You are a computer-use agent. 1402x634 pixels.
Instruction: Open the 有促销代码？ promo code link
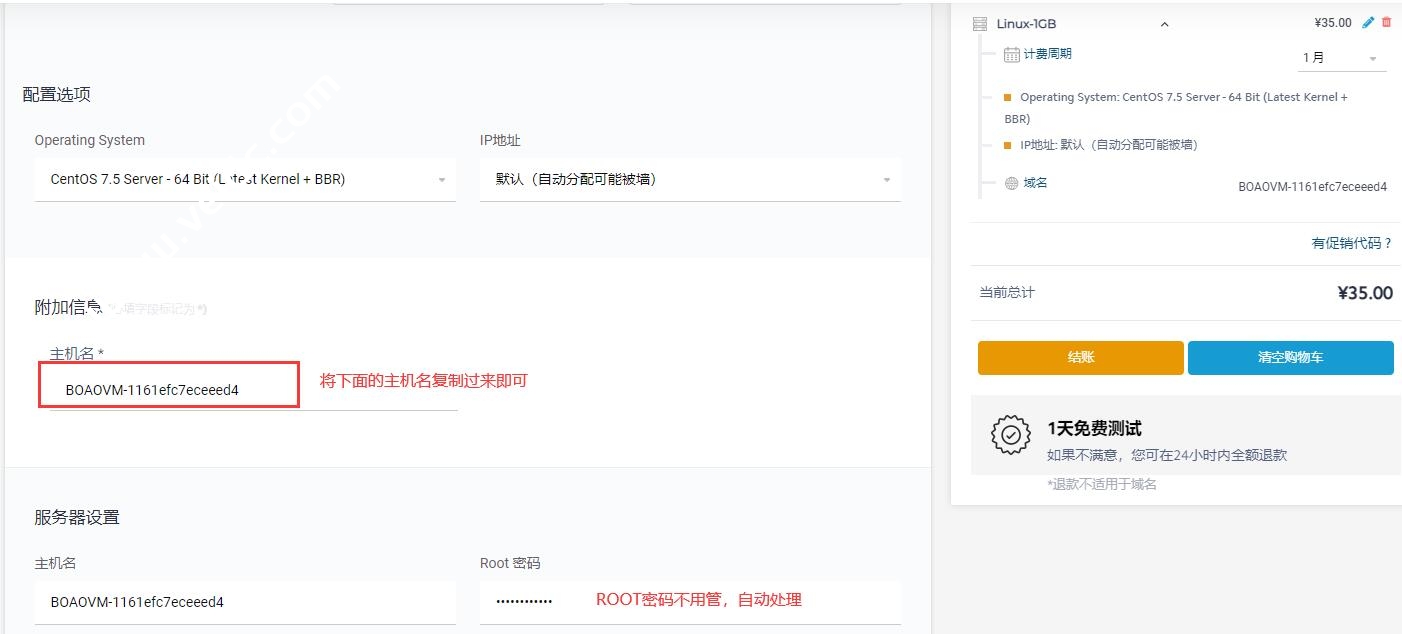click(1351, 243)
